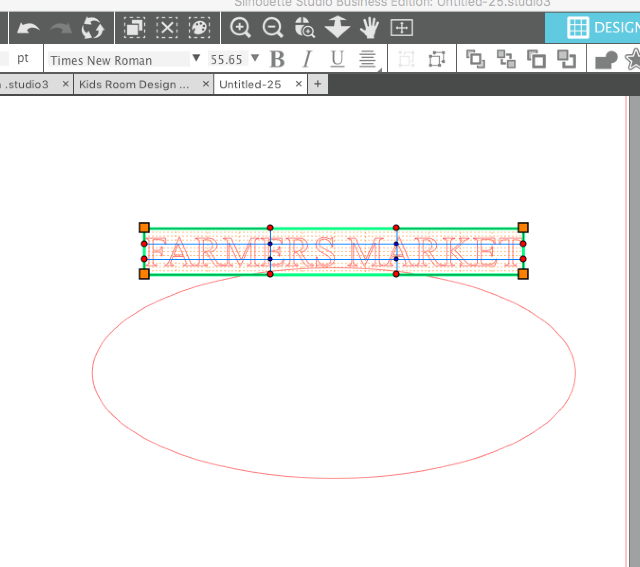Image resolution: width=640 pixels, height=567 pixels.
Task: Add a new document tab
Action: pyautogui.click(x=318, y=84)
